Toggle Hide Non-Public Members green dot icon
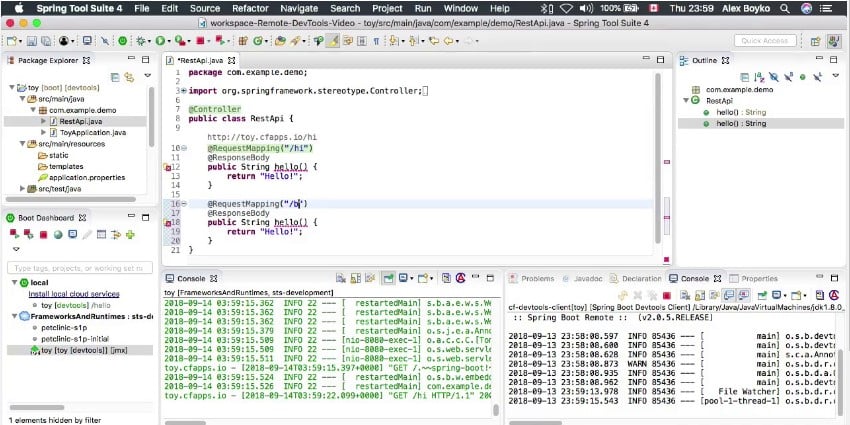The image size is (850, 425). point(803,78)
